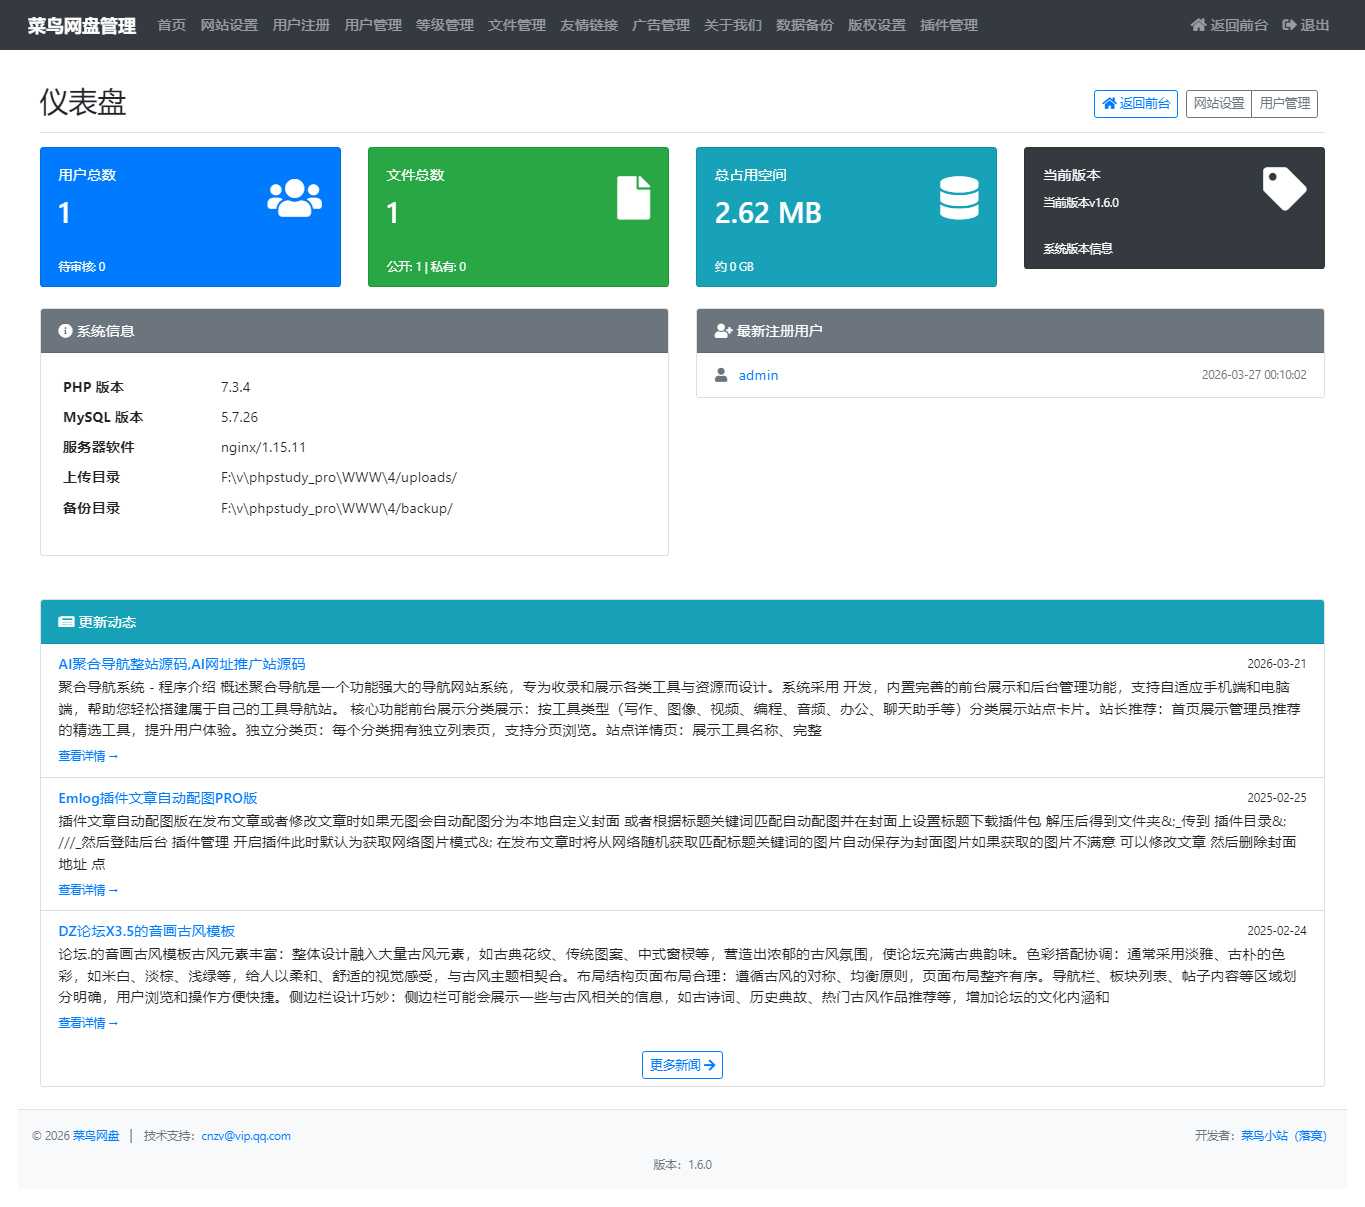Click 查看详情 under Emlog插件 article
Image resolution: width=1365 pixels, height=1207 pixels.
coord(88,890)
